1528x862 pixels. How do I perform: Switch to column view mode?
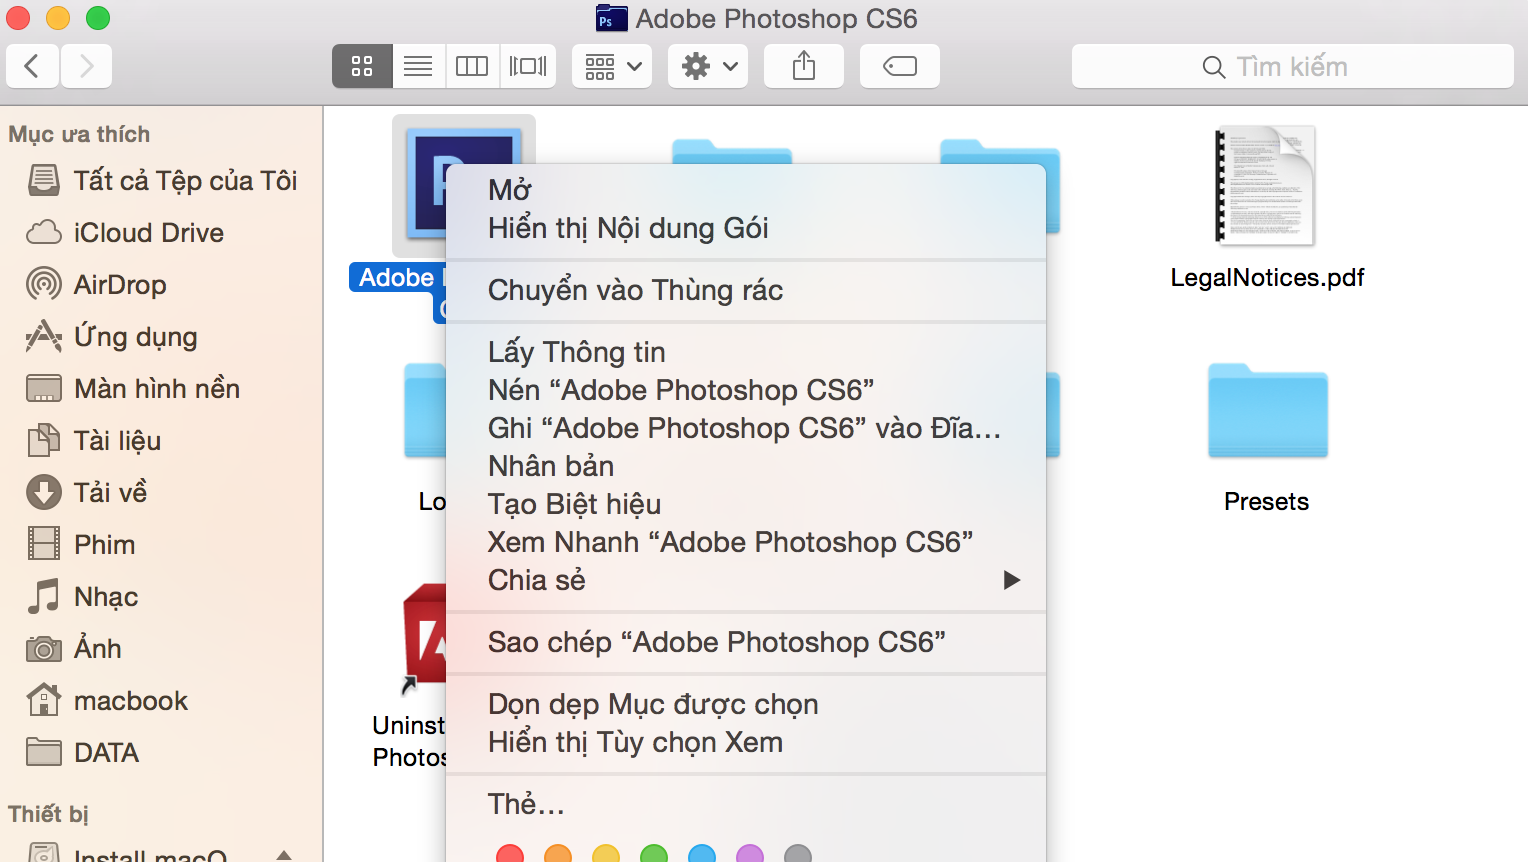coord(472,66)
